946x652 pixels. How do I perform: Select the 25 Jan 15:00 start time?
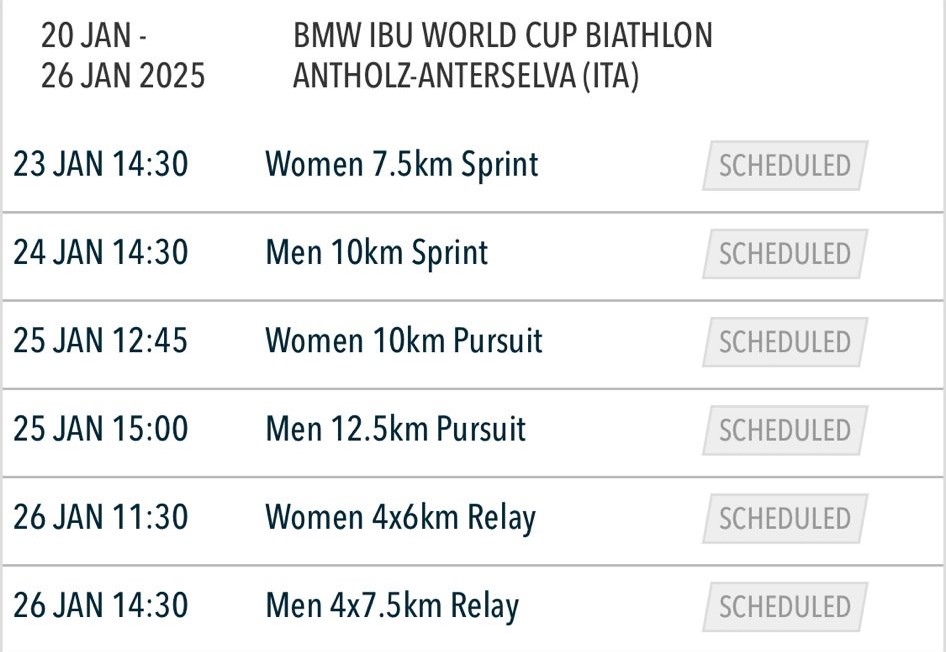[101, 428]
